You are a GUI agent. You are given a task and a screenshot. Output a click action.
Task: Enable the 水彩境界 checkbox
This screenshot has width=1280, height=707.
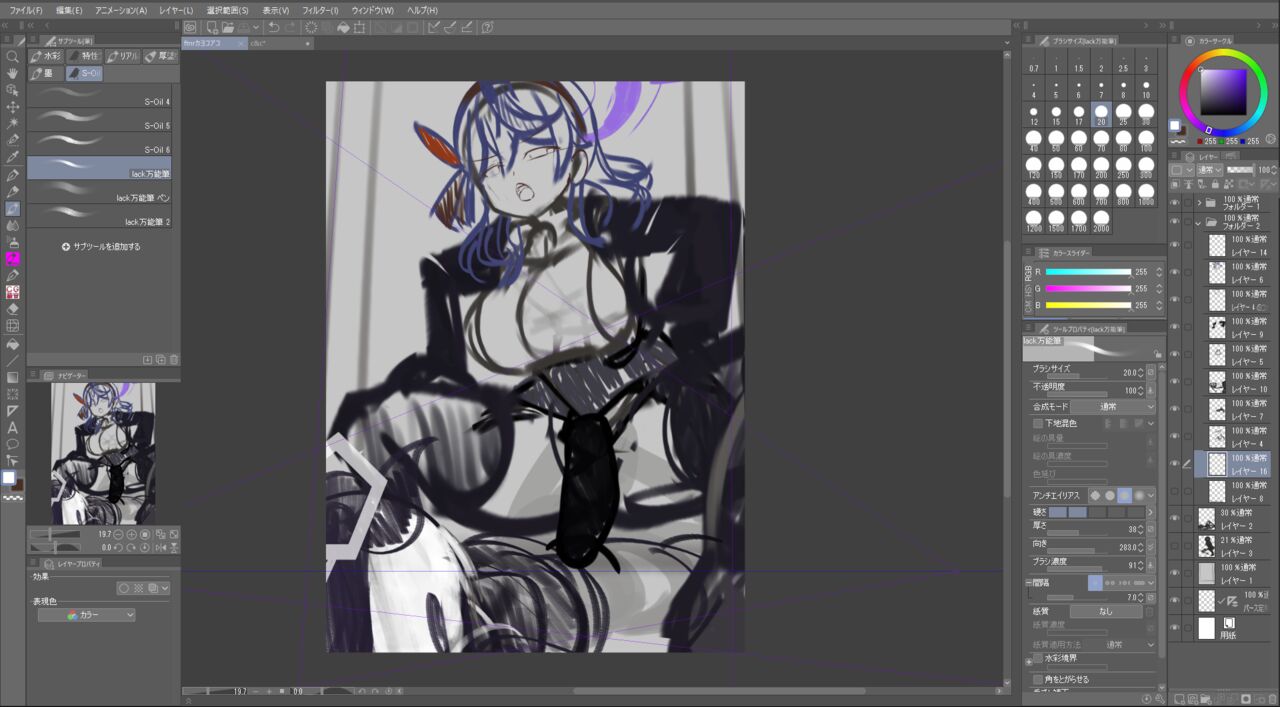point(1038,658)
